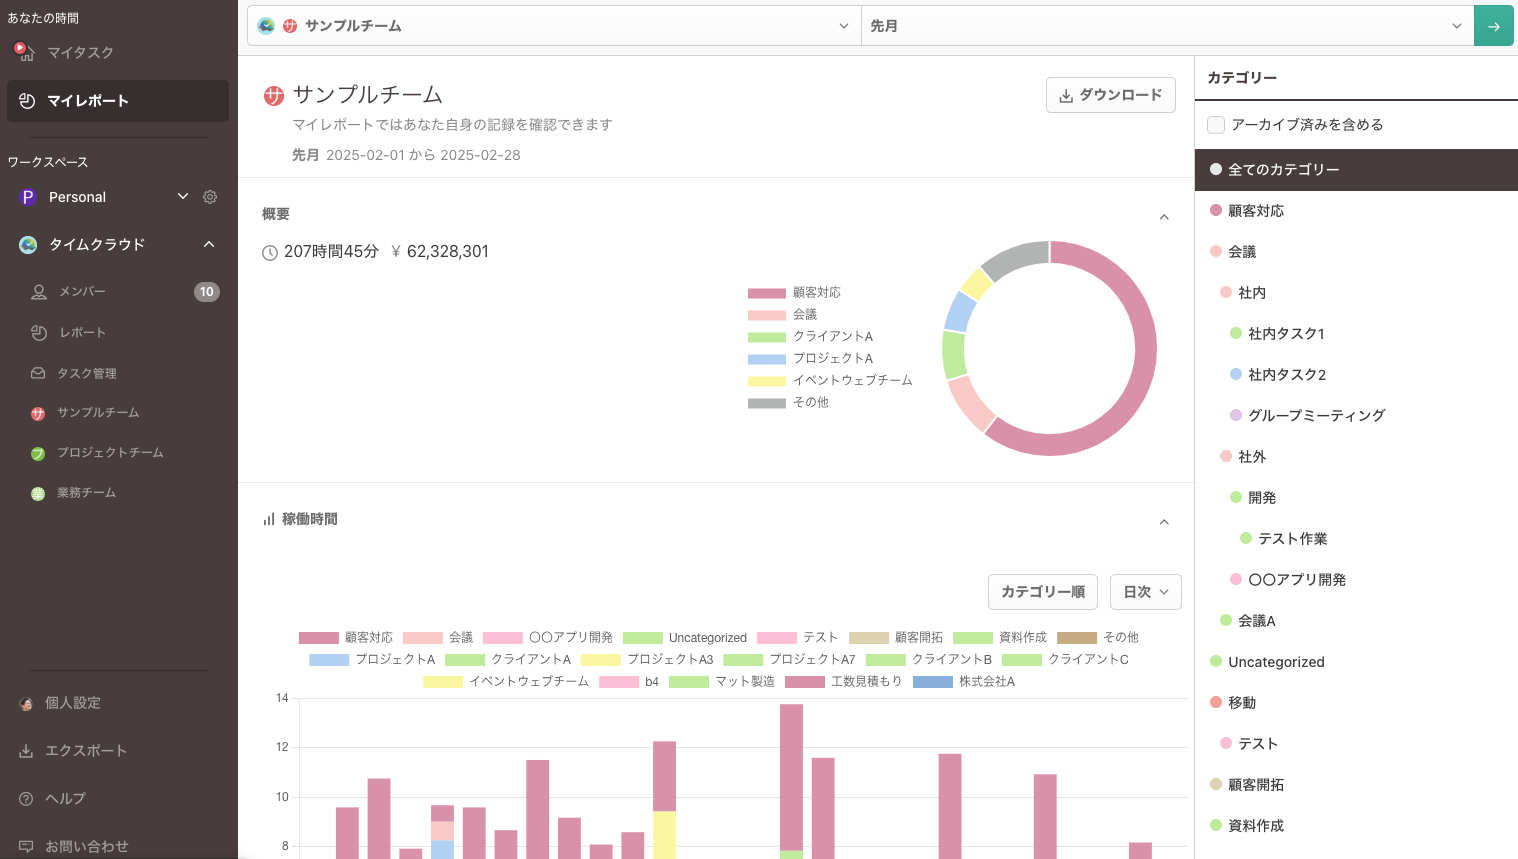This screenshot has width=1518, height=859.
Task: Open the 日次 interval selector
Action: point(1145,592)
